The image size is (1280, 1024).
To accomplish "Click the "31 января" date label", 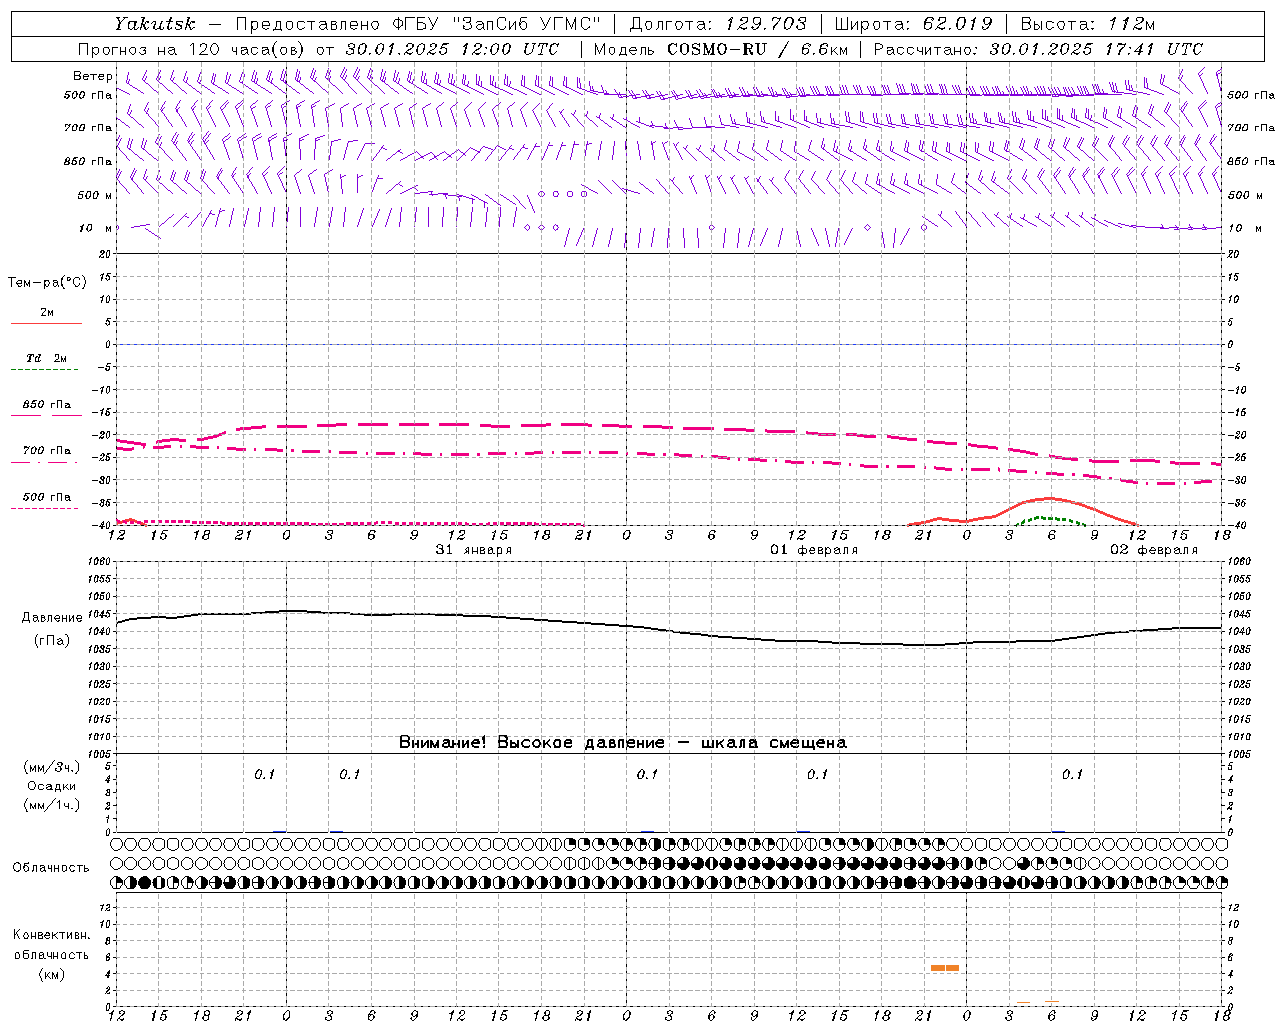I will pos(474,550).
